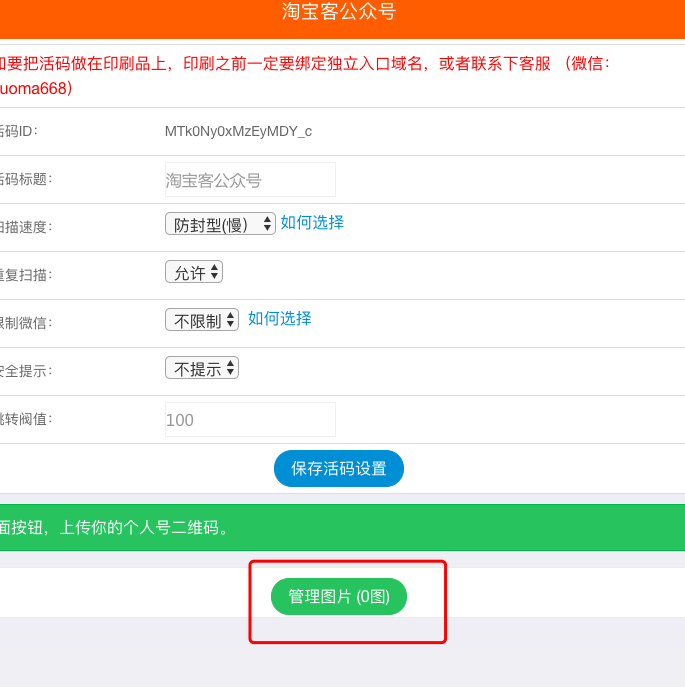Click the 扫描速度 row label
This screenshot has width=685, height=687.
point(26,227)
